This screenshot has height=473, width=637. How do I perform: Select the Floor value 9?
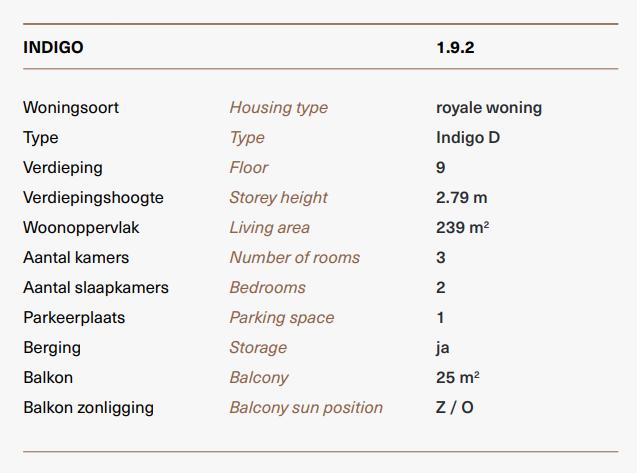pyautogui.click(x=441, y=168)
